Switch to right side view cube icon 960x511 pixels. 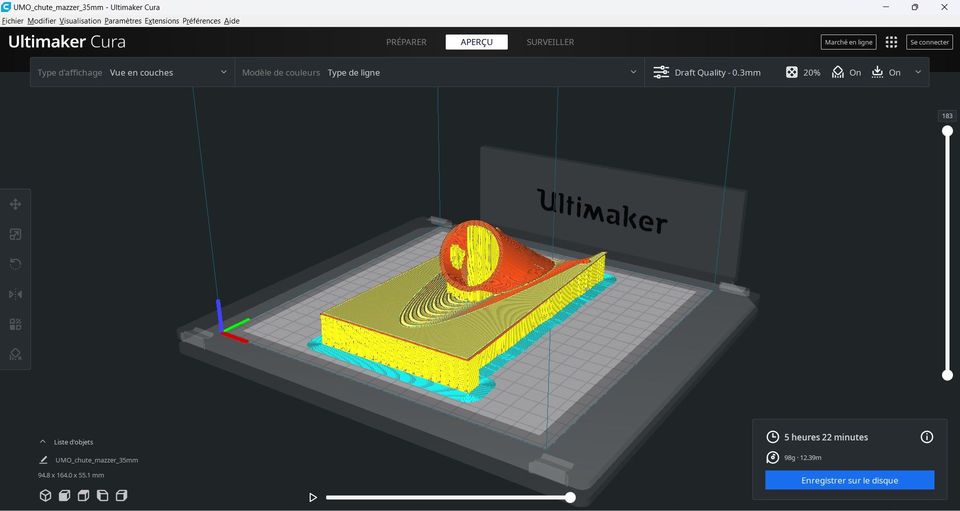(121, 496)
